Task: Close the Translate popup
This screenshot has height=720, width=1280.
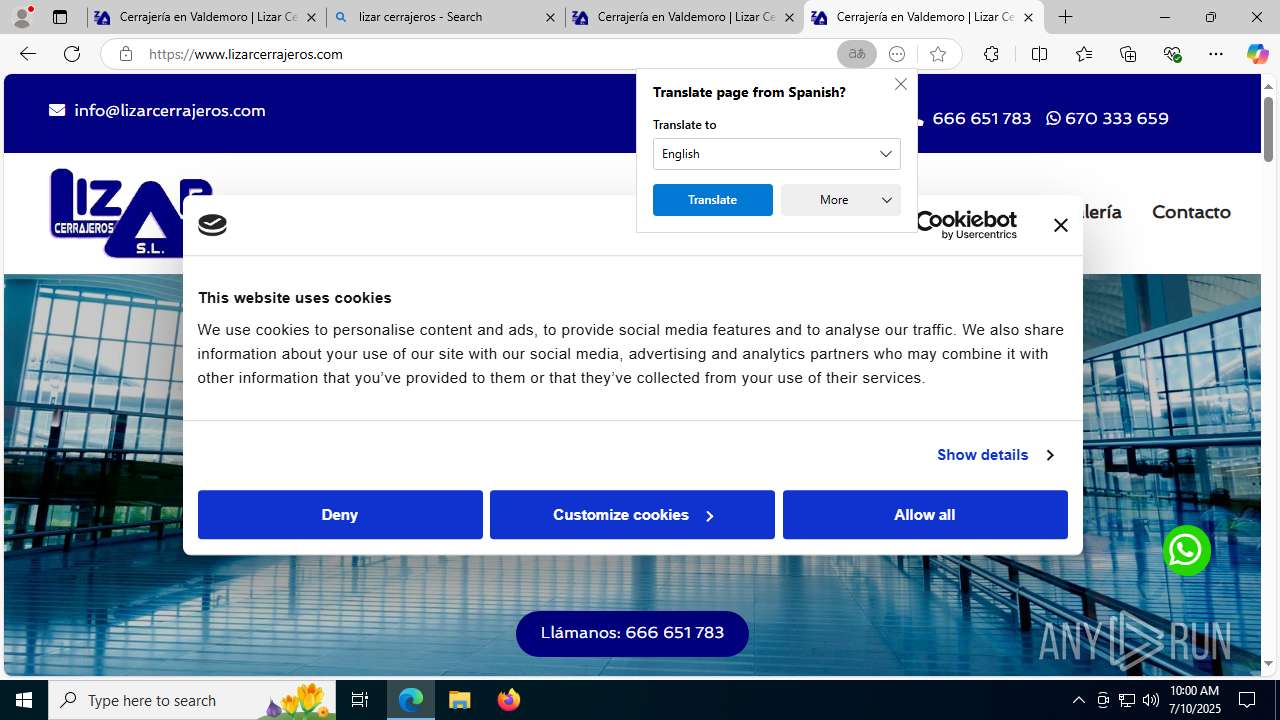Action: tap(901, 84)
